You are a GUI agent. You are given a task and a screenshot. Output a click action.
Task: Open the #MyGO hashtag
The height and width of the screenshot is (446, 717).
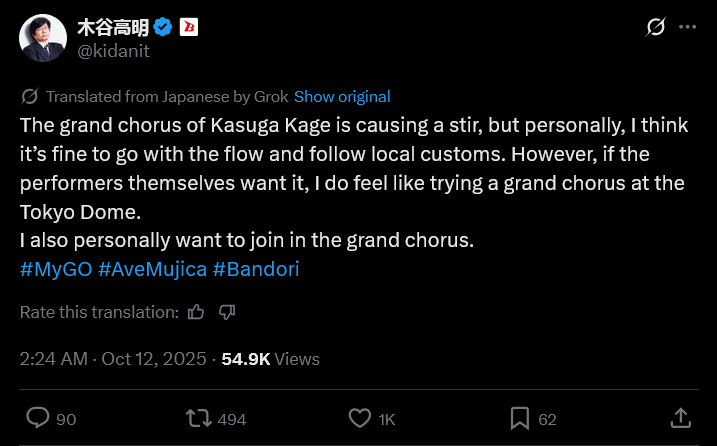click(55, 269)
